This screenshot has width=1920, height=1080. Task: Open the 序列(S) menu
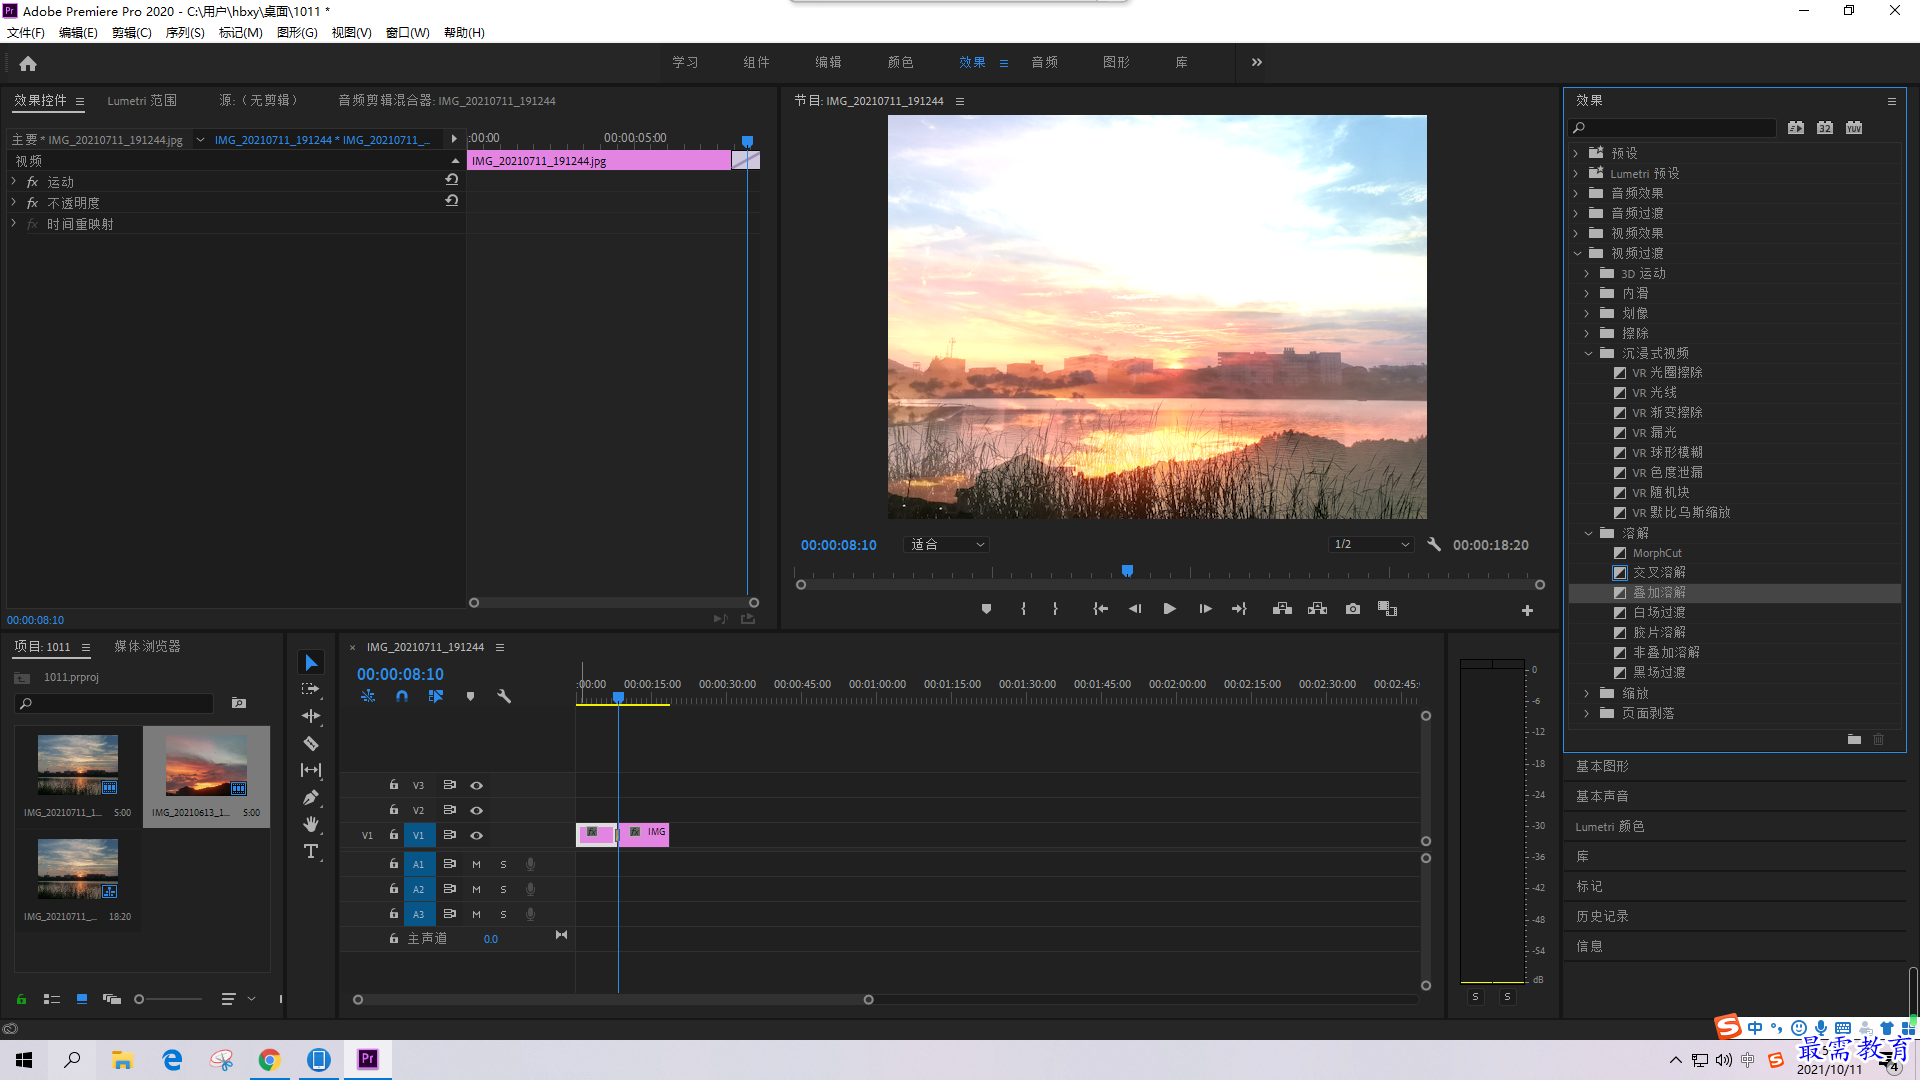[x=185, y=33]
